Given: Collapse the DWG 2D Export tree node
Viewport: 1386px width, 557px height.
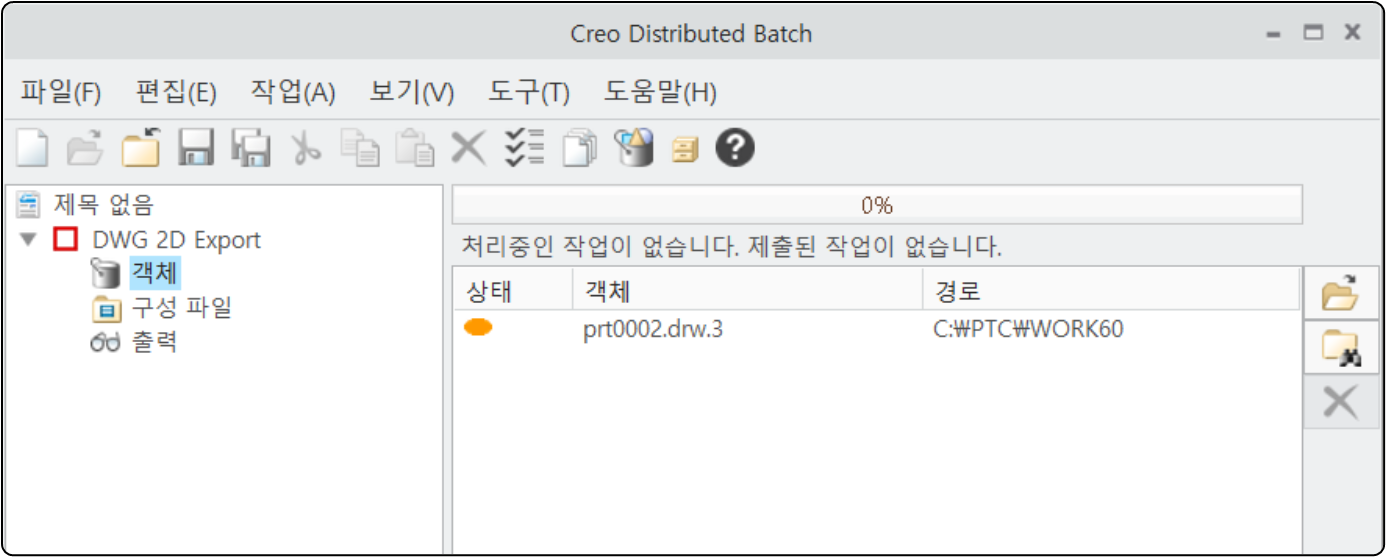Looking at the screenshot, I should coord(28,240).
